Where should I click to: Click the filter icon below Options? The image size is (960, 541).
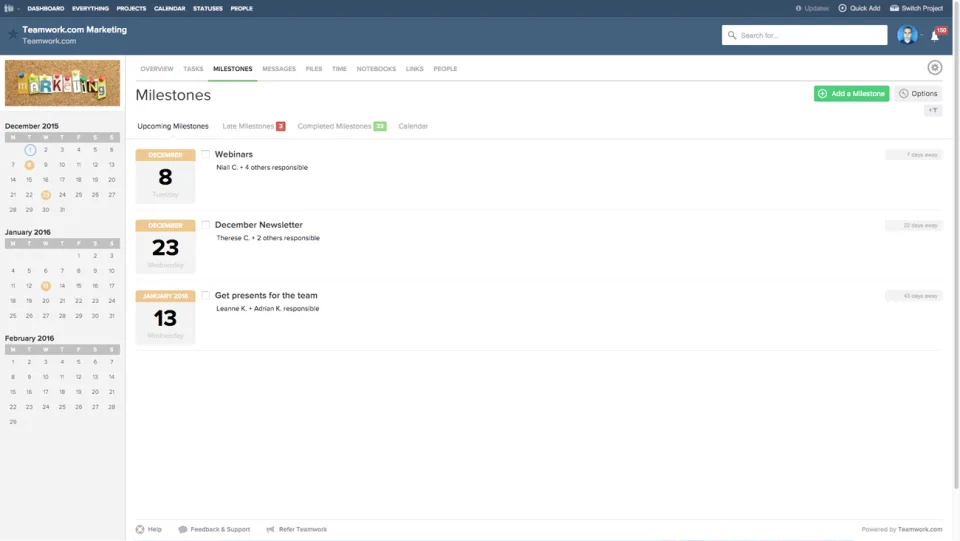pyautogui.click(x=933, y=110)
